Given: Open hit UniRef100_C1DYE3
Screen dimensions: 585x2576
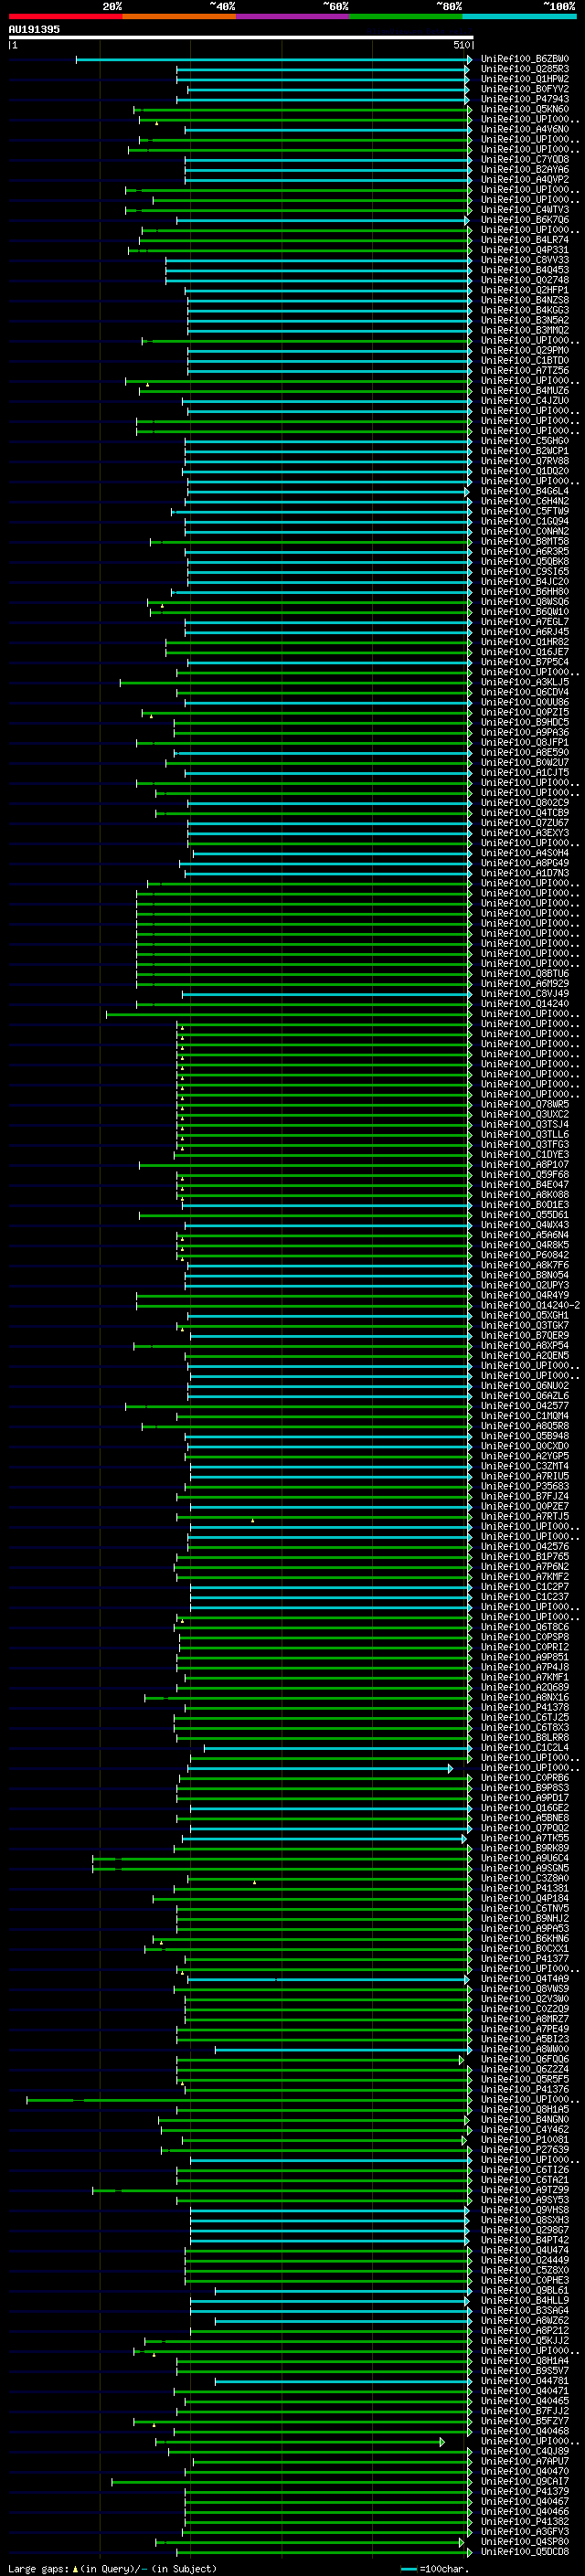Looking at the screenshot, I should pos(525,1154).
